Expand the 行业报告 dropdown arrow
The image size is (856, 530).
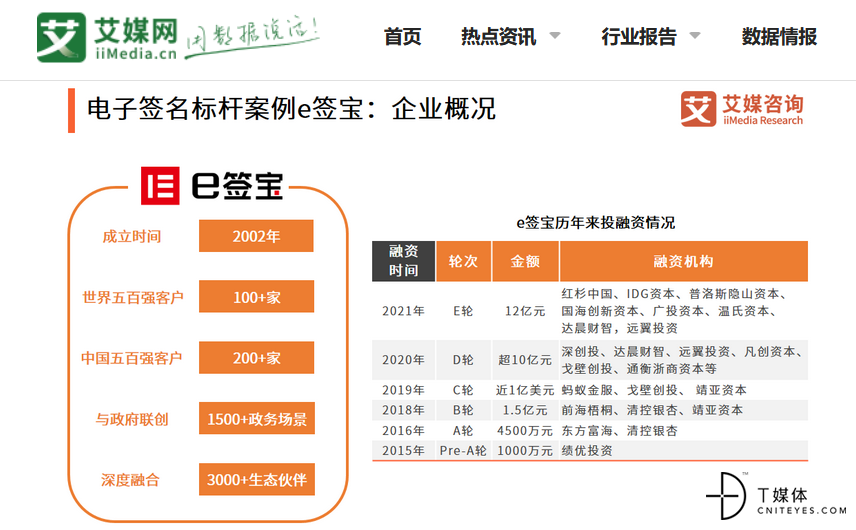(x=695, y=35)
